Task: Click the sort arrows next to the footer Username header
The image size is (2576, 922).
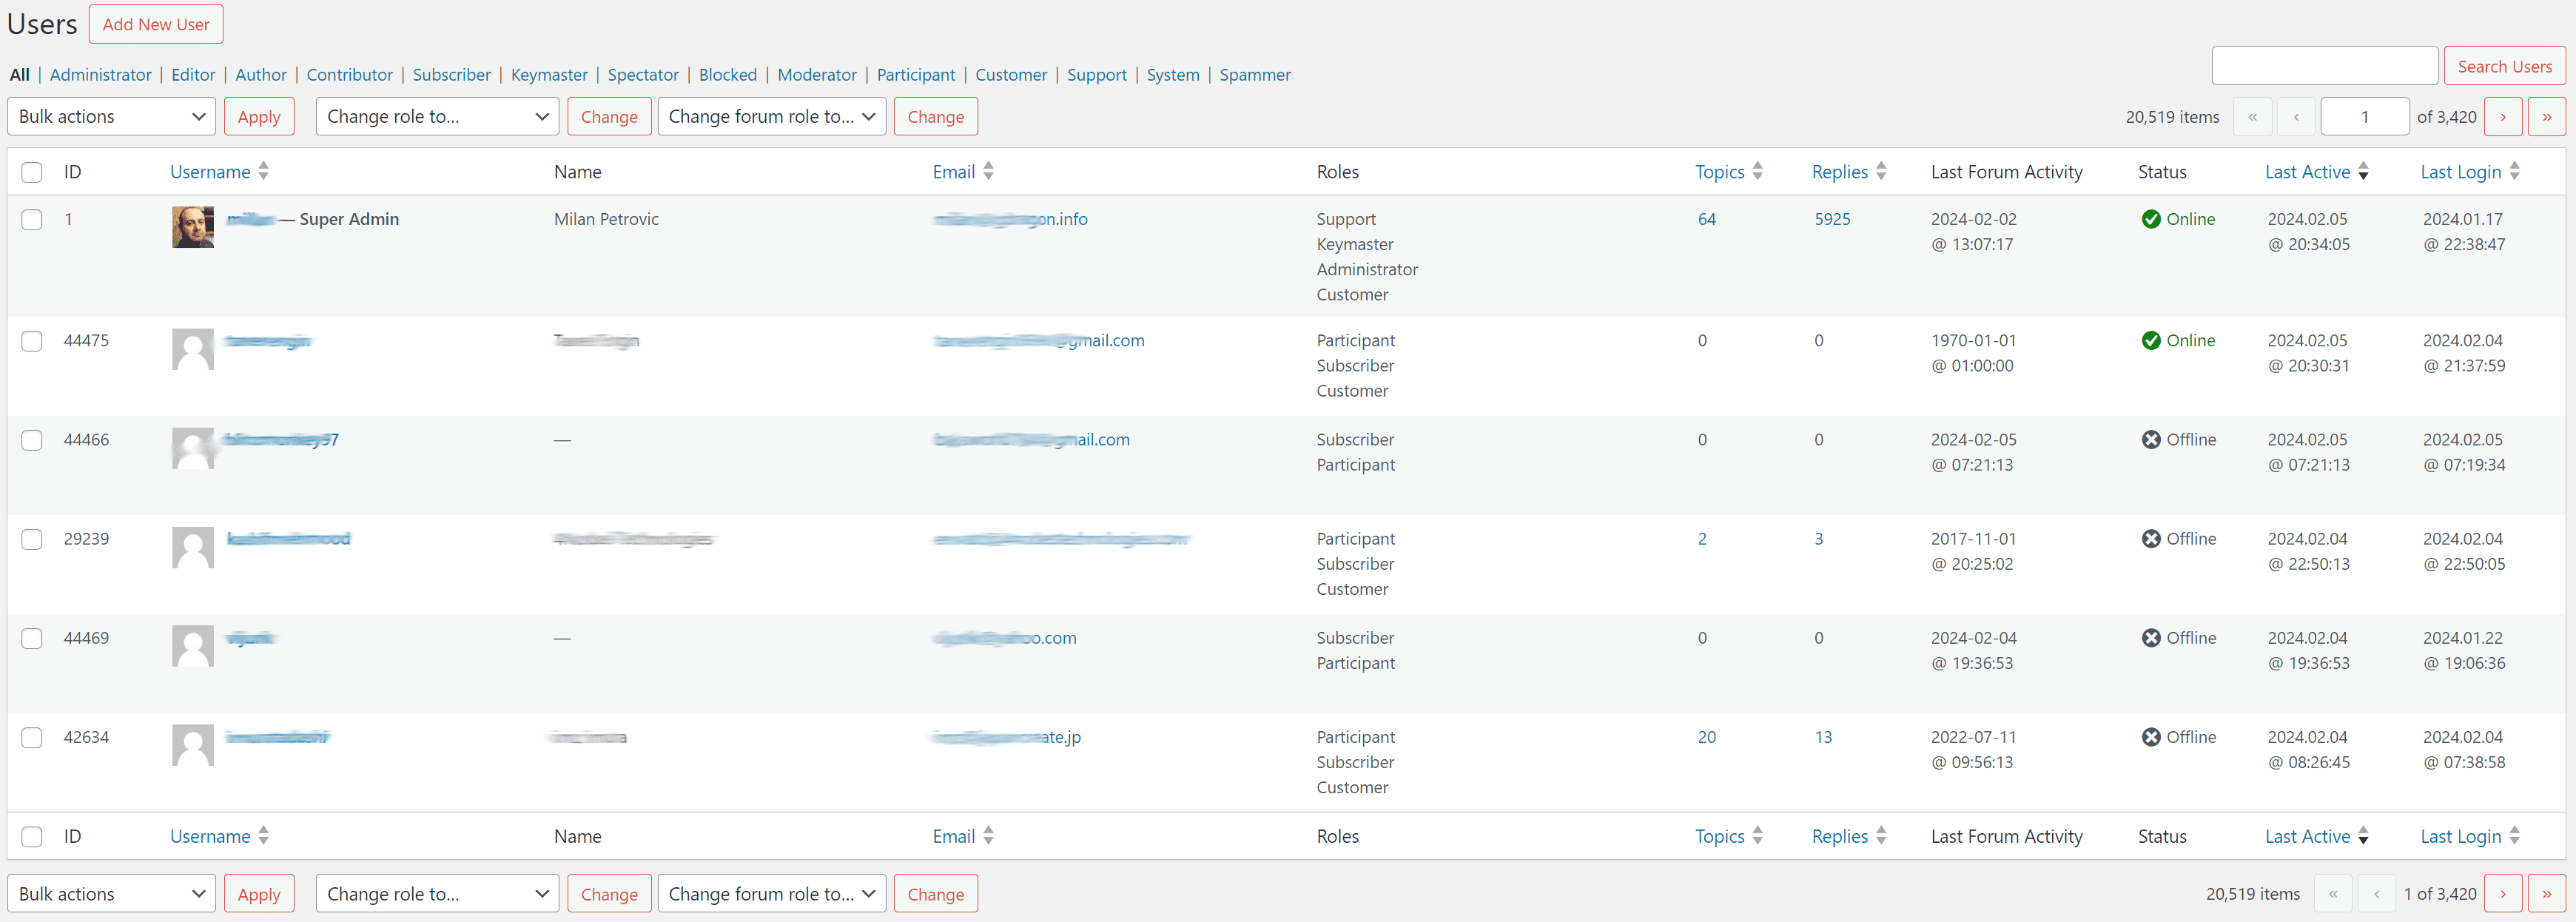Action: click(x=264, y=835)
